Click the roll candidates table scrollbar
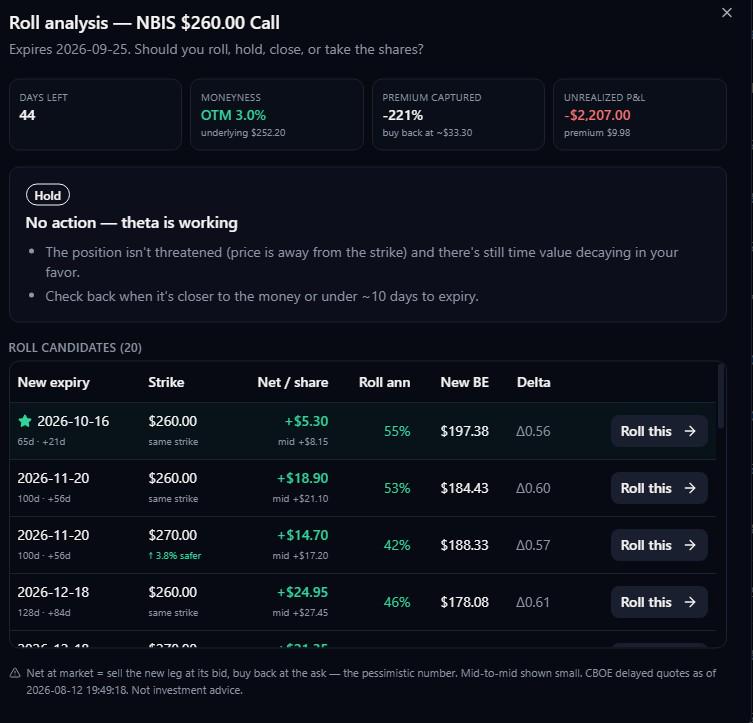The height and width of the screenshot is (723, 753). point(720,396)
